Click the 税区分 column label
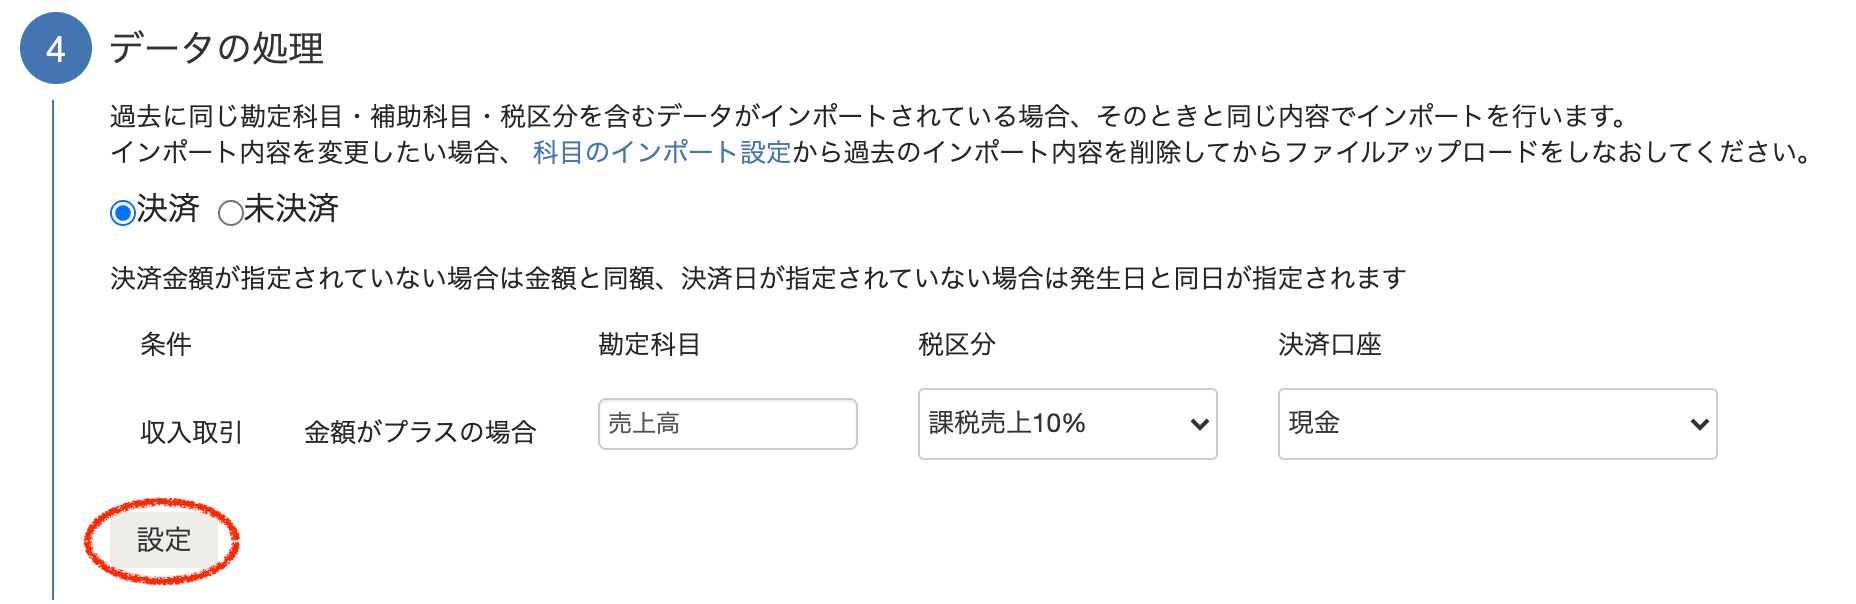The width and height of the screenshot is (1856, 604). [956, 345]
